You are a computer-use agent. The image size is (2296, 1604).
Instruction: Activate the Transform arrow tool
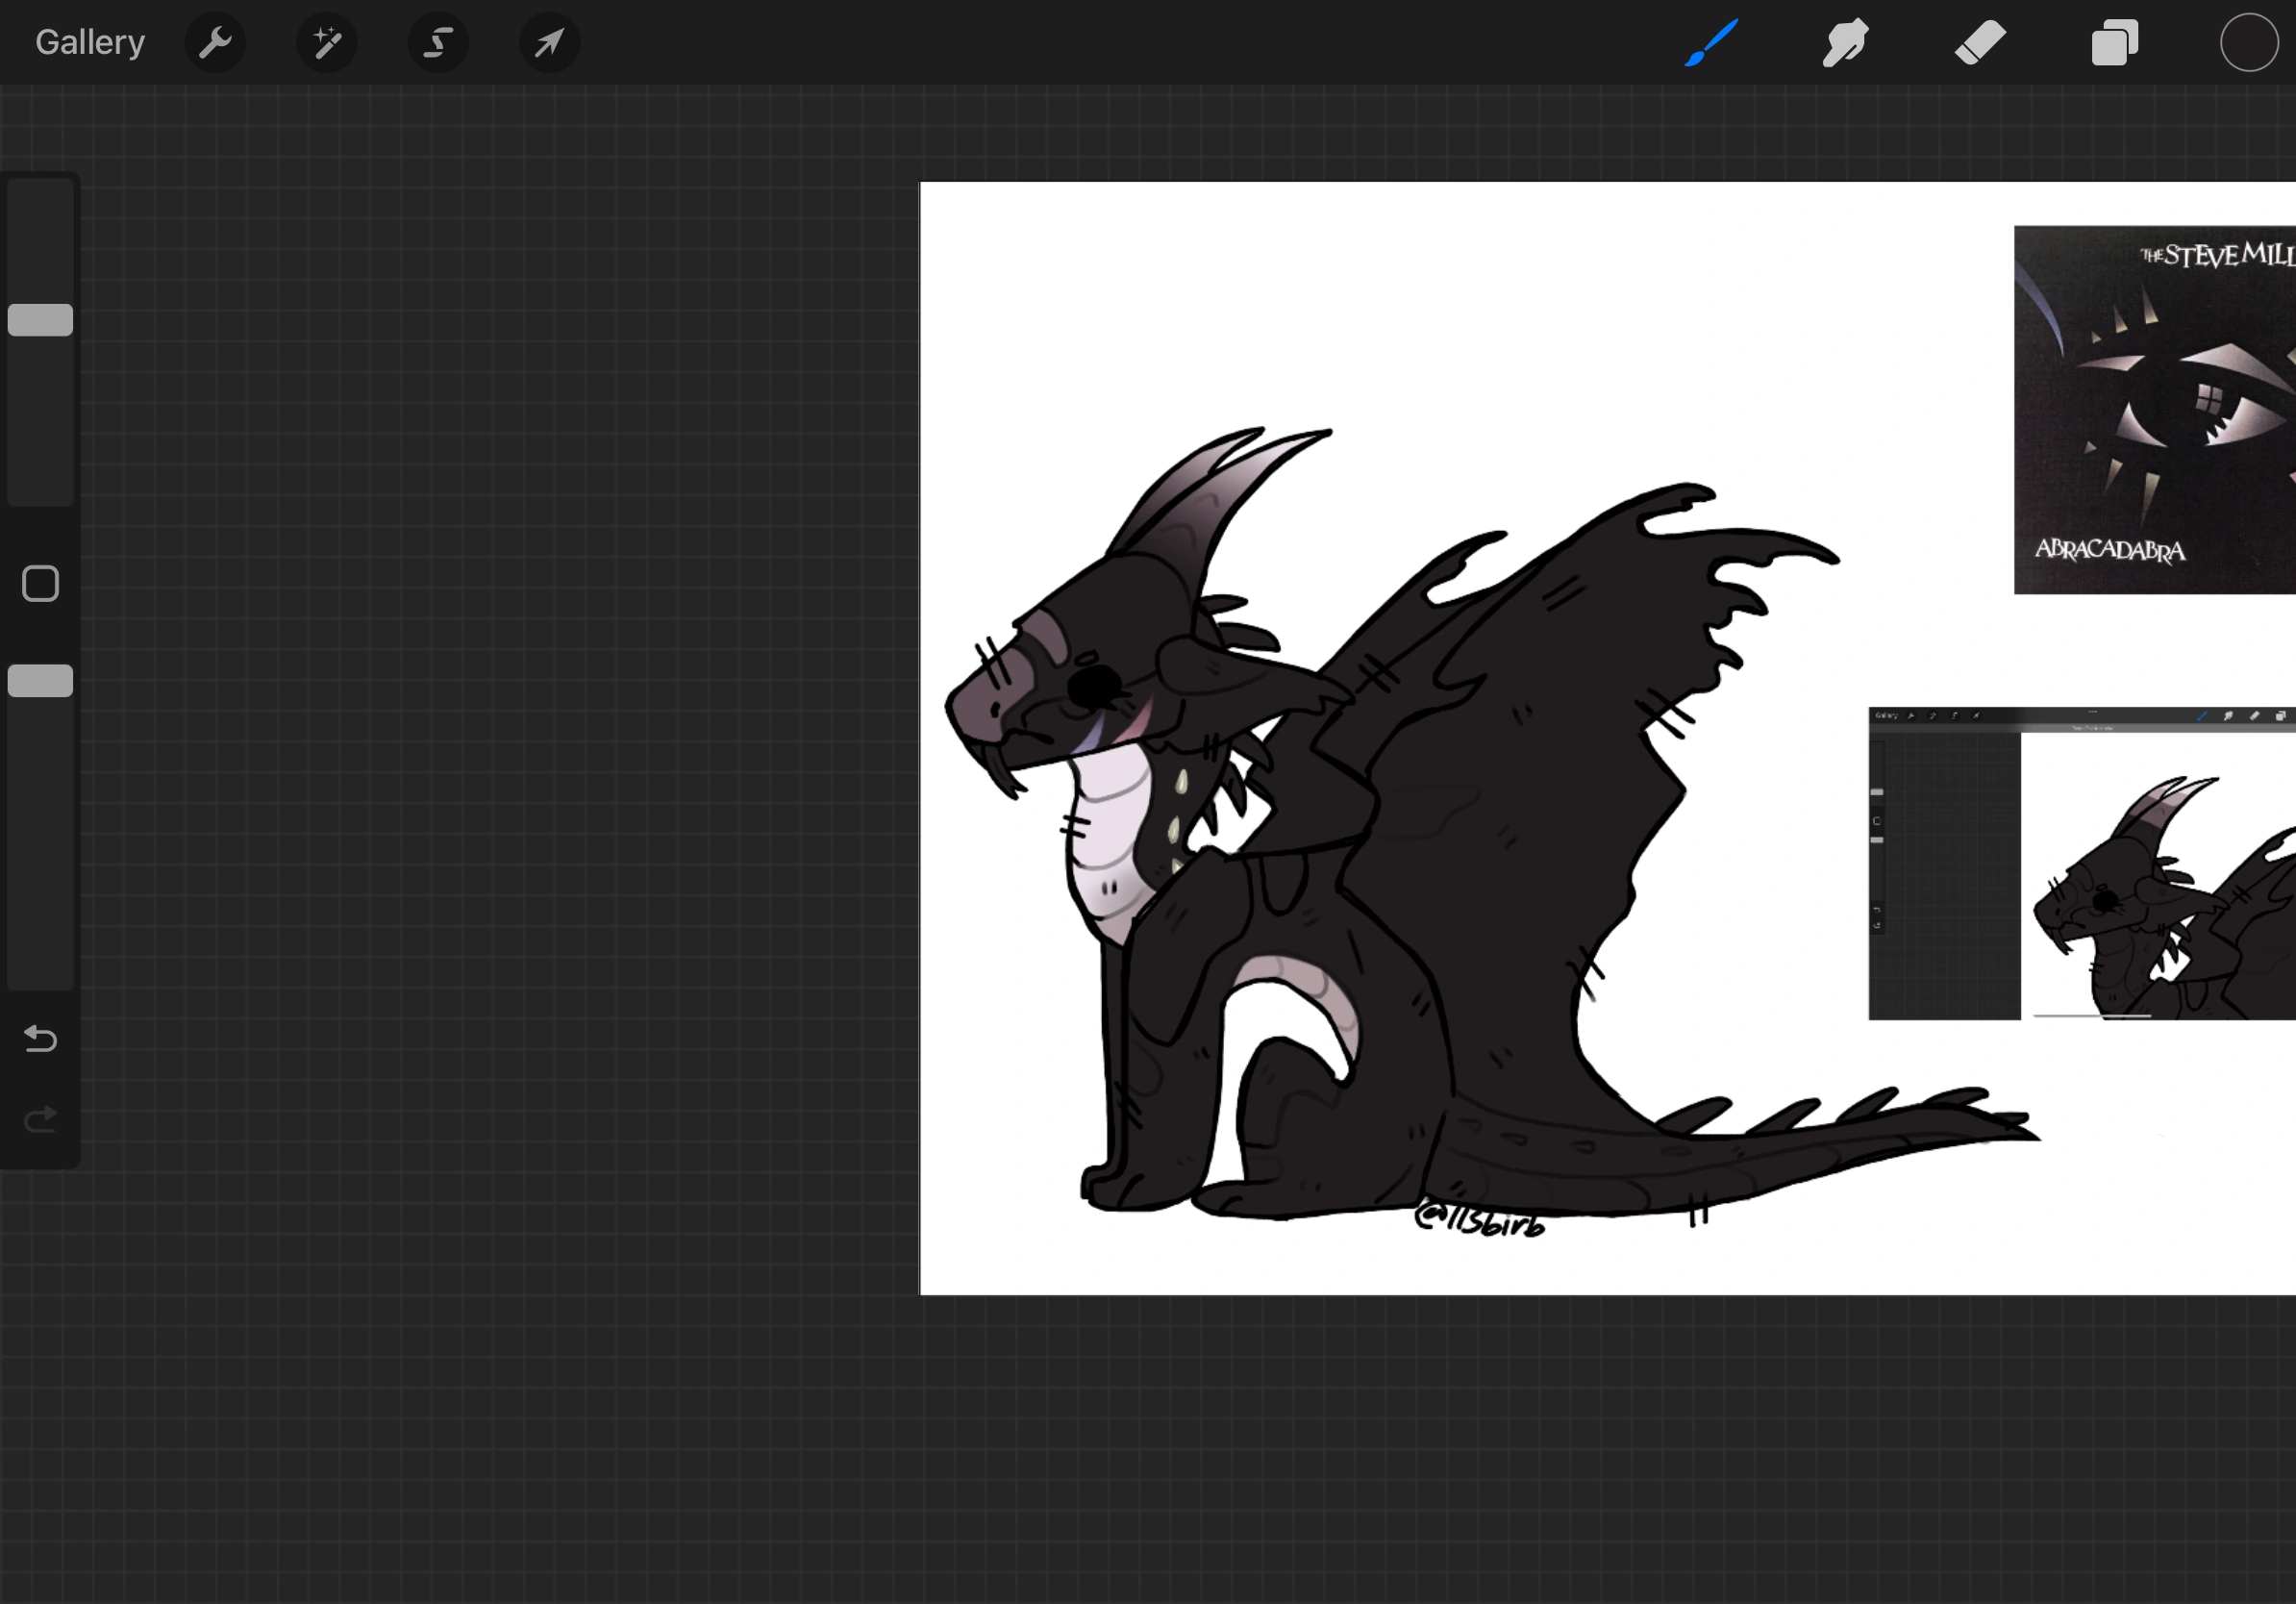(x=549, y=43)
